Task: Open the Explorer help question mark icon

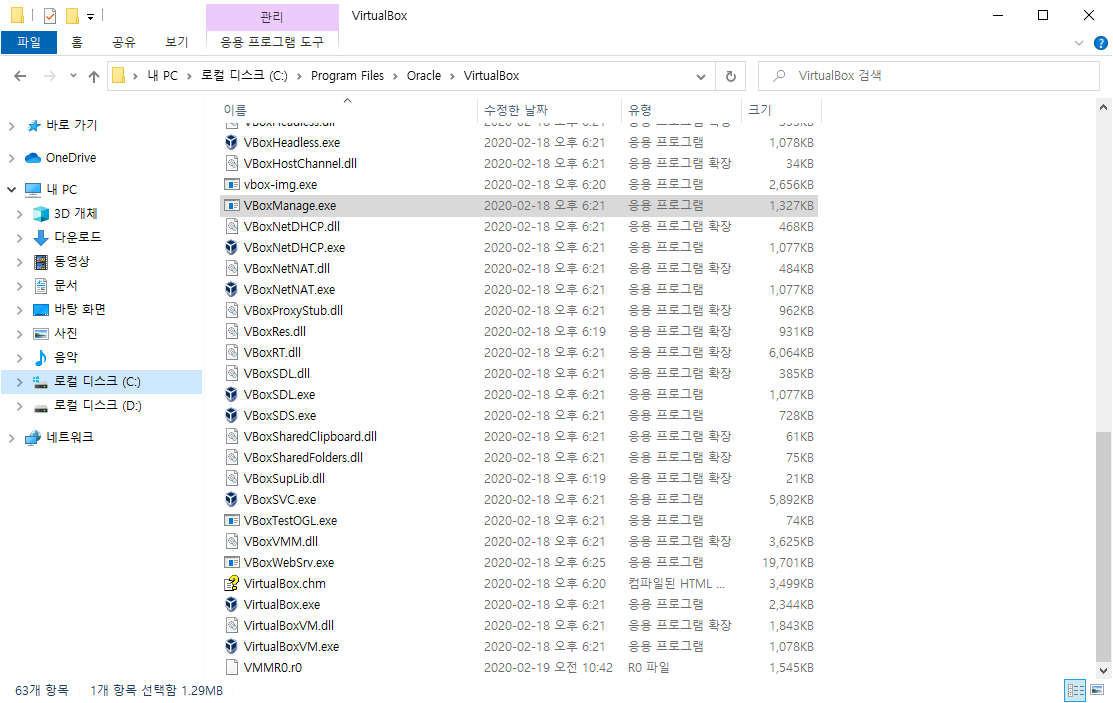Action: (1100, 43)
